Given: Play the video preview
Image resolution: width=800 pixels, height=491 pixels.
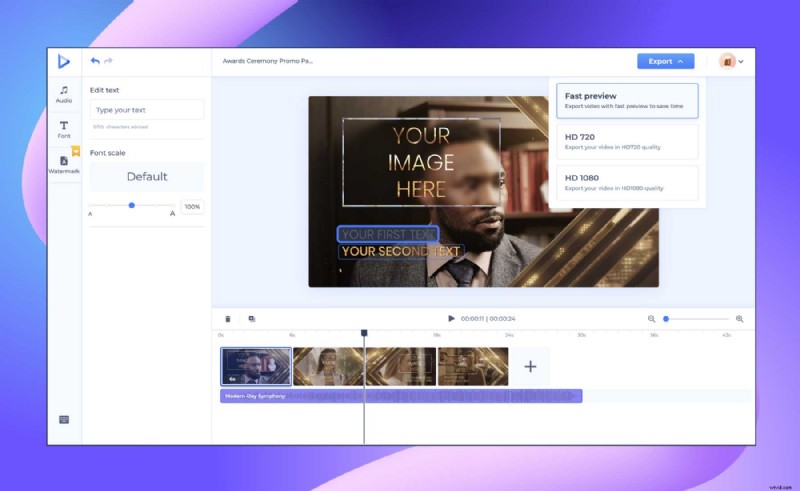Looking at the screenshot, I should [451, 318].
